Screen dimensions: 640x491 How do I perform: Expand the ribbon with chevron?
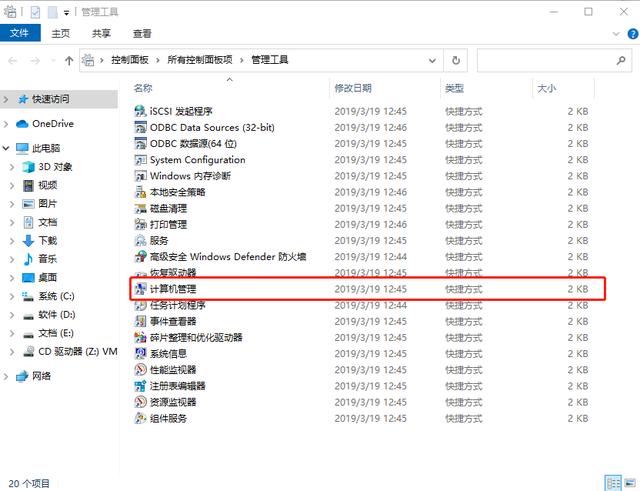(x=616, y=33)
